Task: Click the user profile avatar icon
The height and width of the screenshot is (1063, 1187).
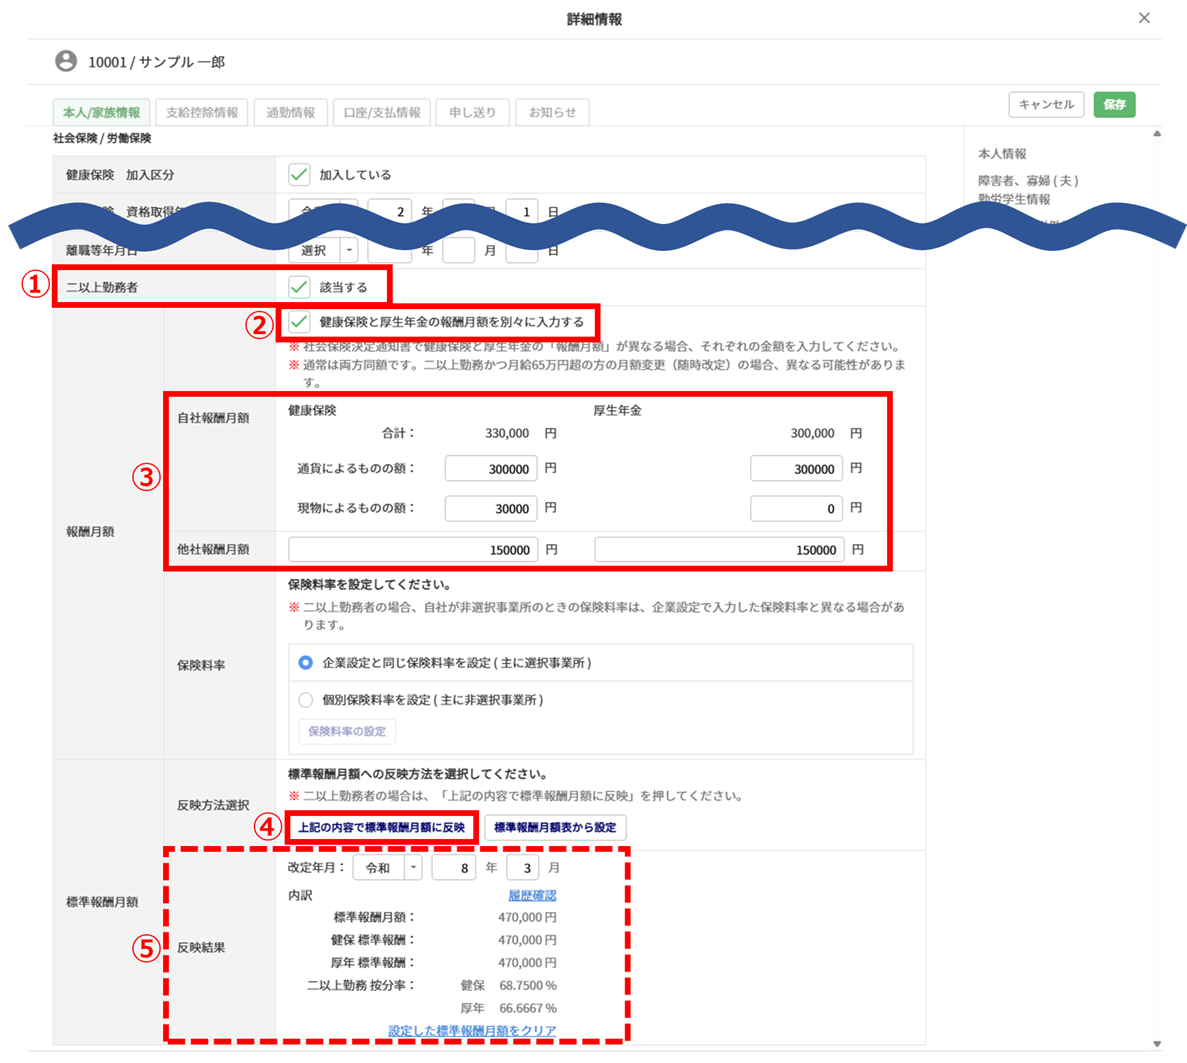Action: tap(66, 61)
